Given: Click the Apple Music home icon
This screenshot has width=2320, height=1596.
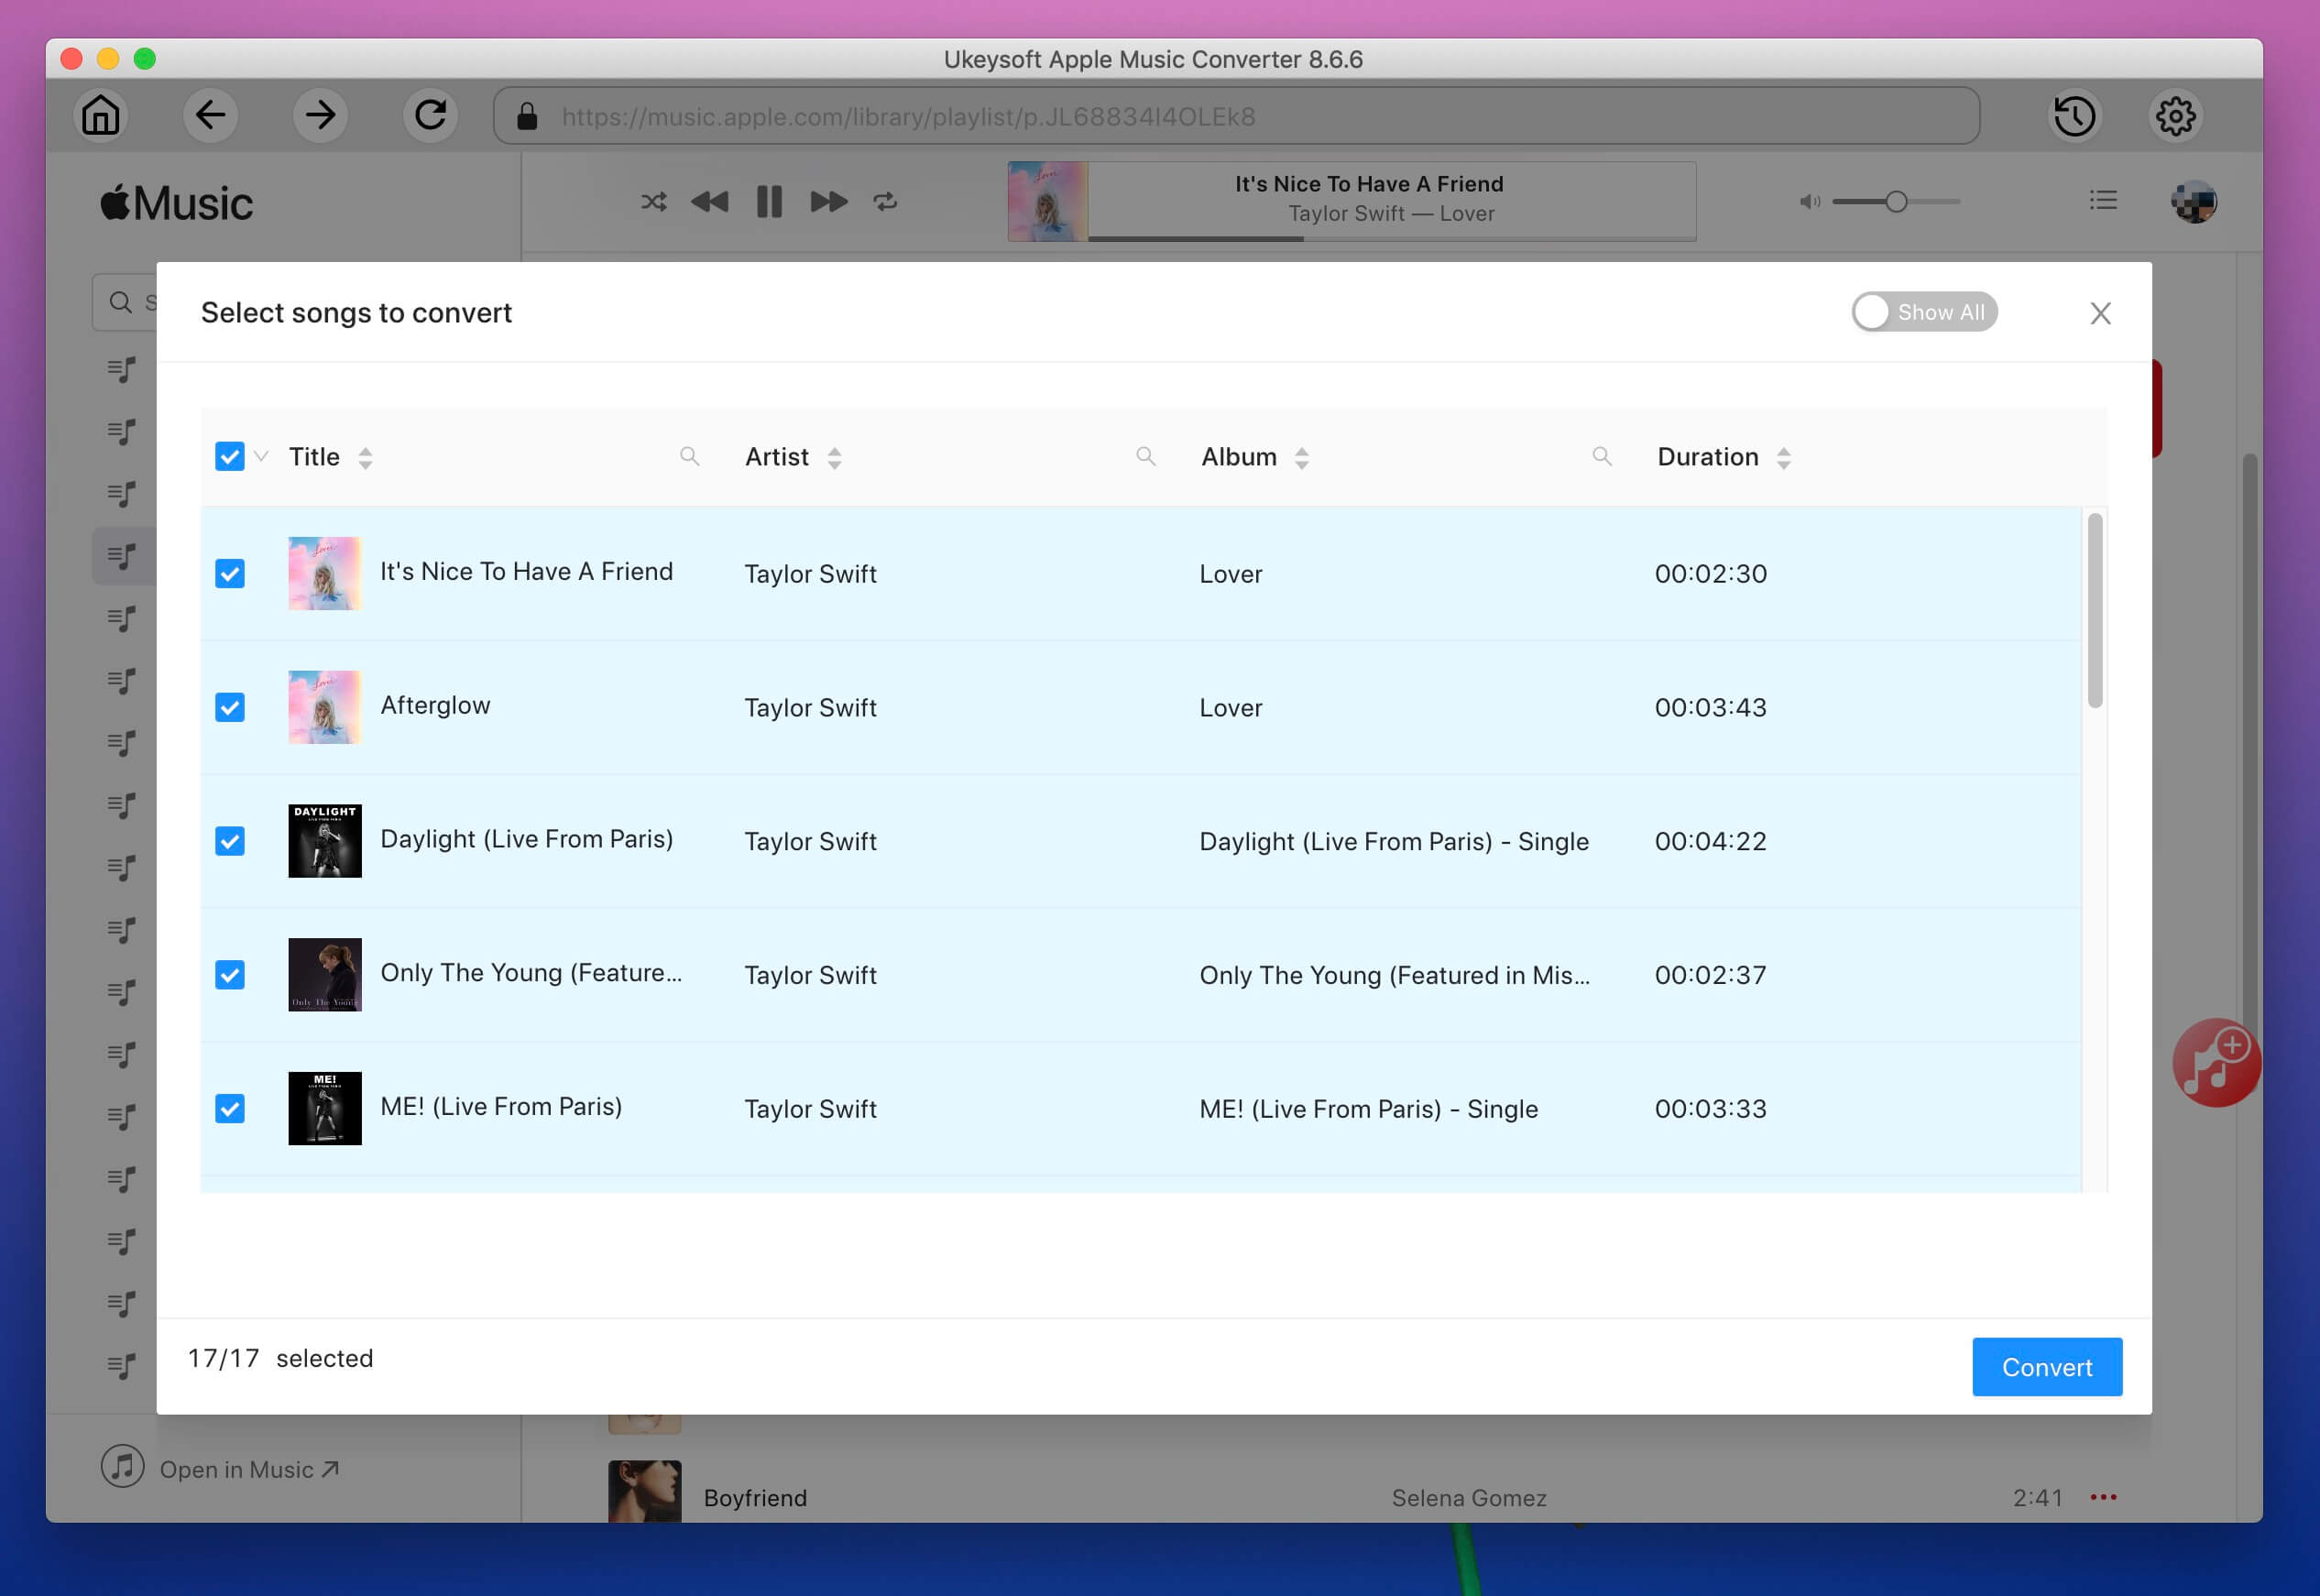Looking at the screenshot, I should (101, 116).
